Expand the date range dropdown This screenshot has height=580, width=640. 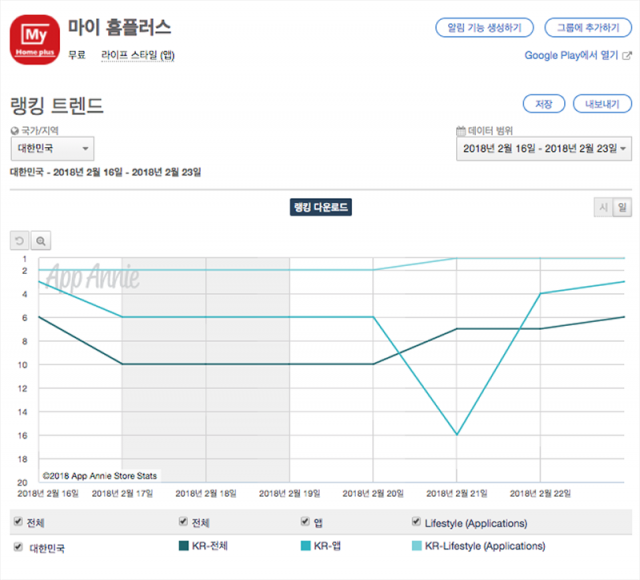click(x=543, y=149)
